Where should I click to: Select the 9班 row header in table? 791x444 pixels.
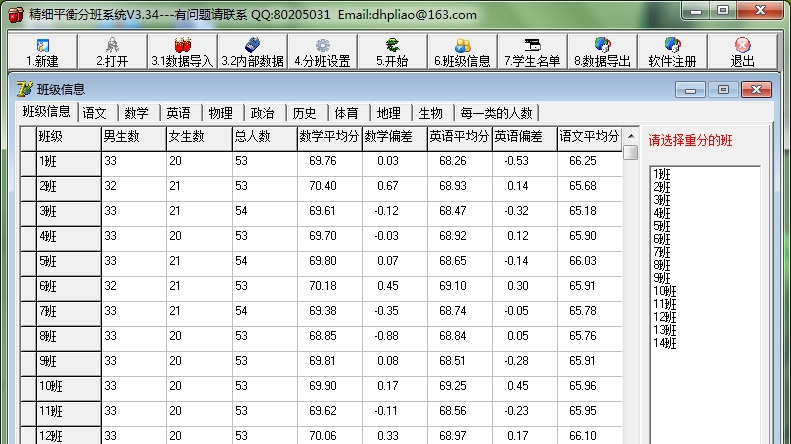(69, 364)
